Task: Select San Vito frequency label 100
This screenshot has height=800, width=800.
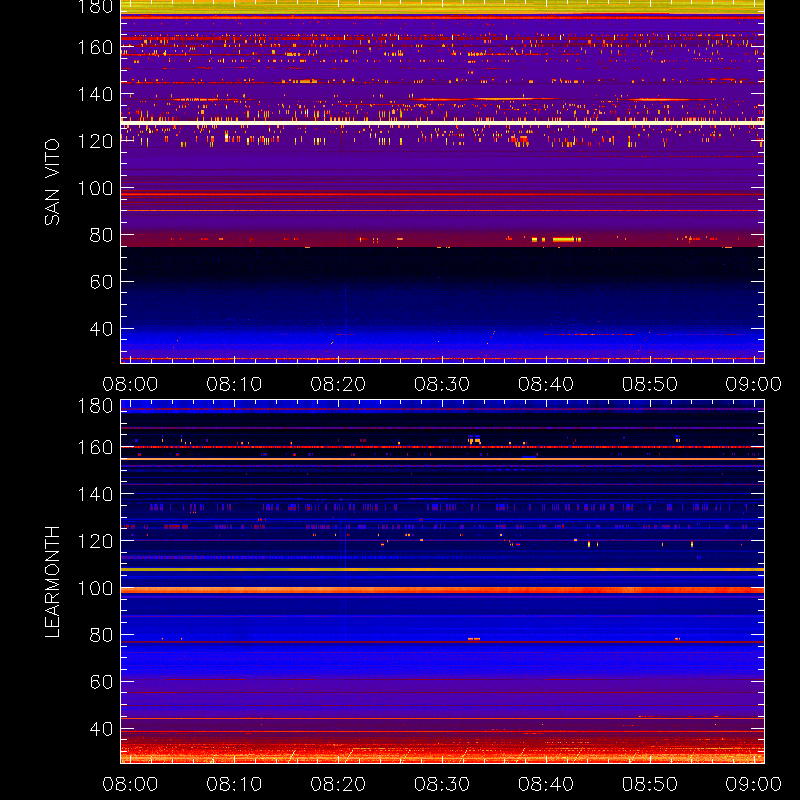Action: 95,188
